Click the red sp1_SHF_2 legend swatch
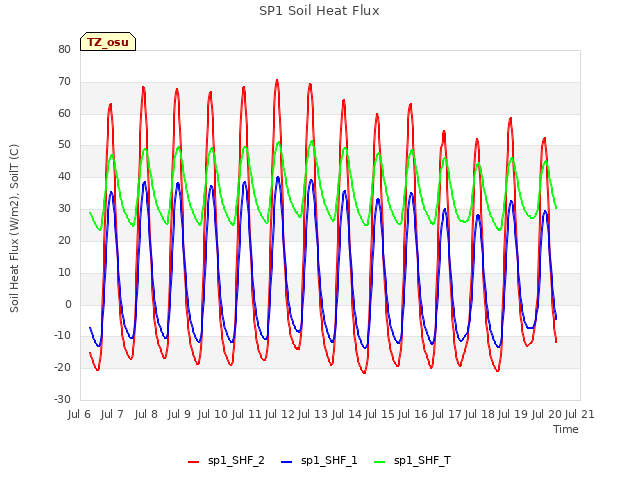This screenshot has height=480, width=640. [x=193, y=462]
